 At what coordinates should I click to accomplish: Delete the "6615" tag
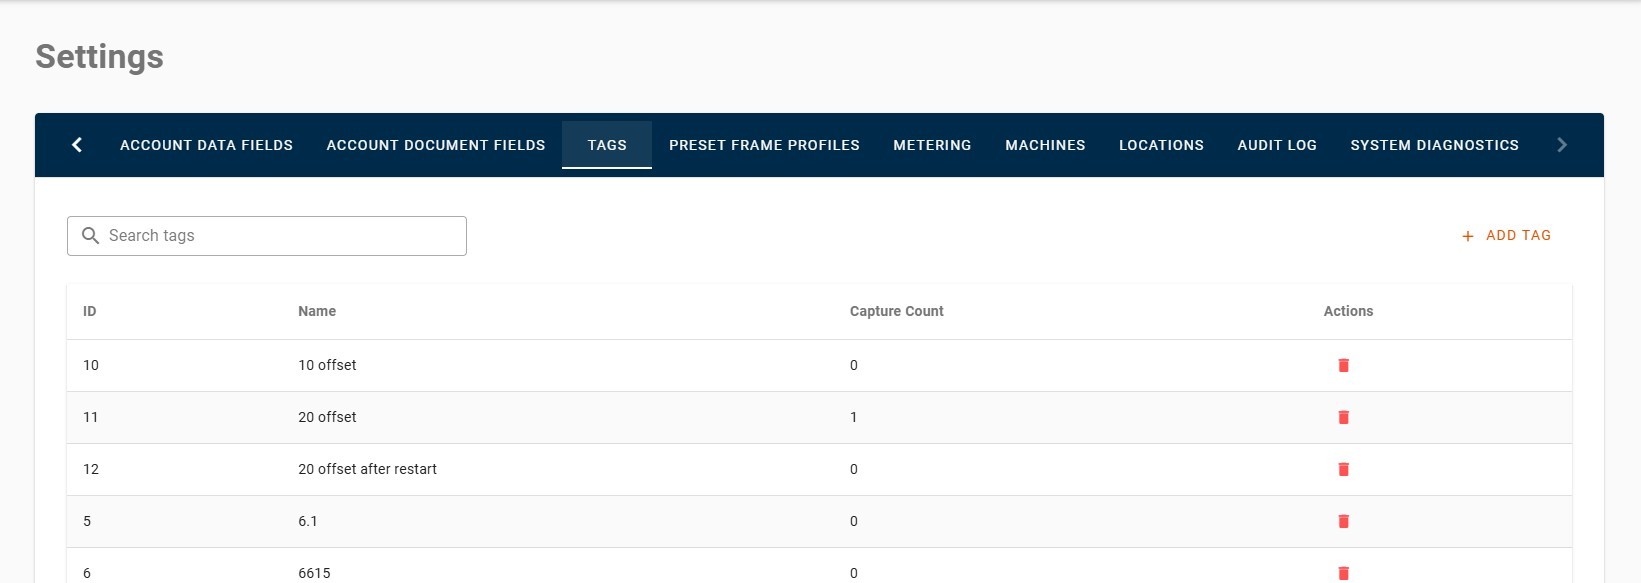1343,573
